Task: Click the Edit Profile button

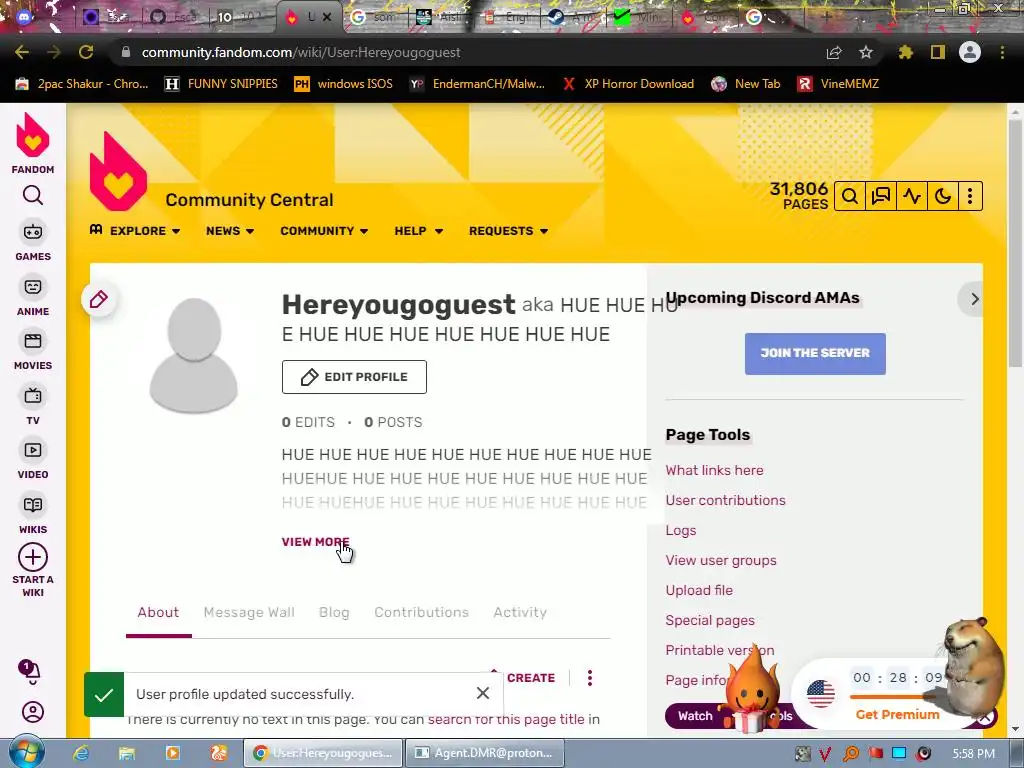Action: (354, 377)
